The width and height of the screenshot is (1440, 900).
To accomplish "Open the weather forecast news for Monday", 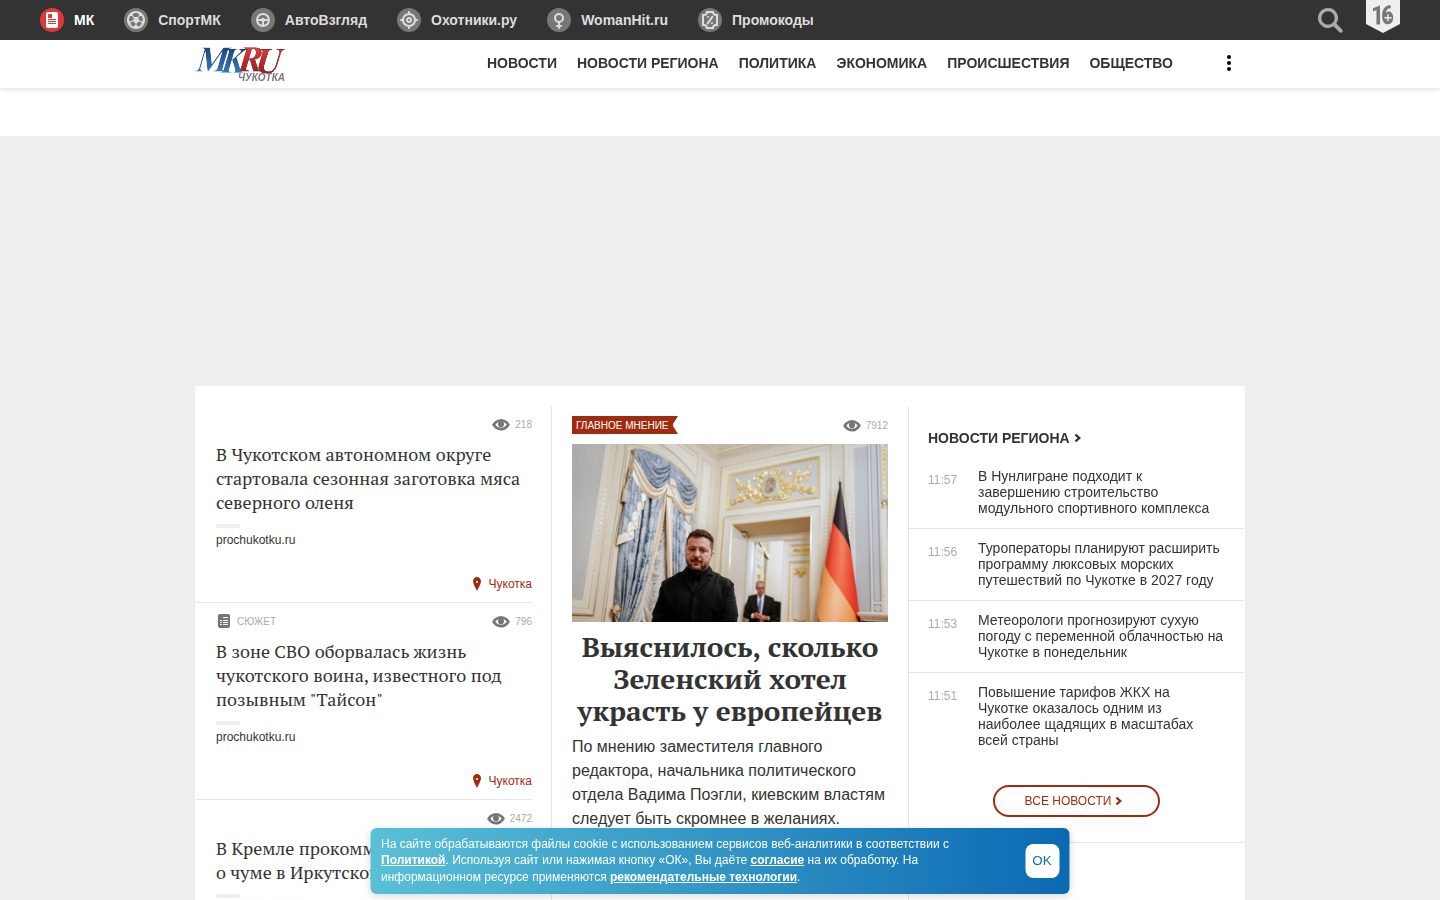I will [1100, 636].
